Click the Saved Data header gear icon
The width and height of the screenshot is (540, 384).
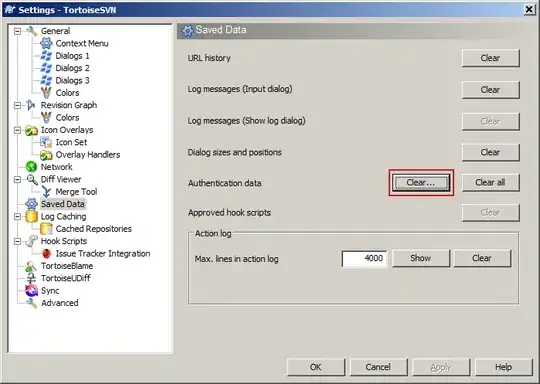tap(188, 31)
